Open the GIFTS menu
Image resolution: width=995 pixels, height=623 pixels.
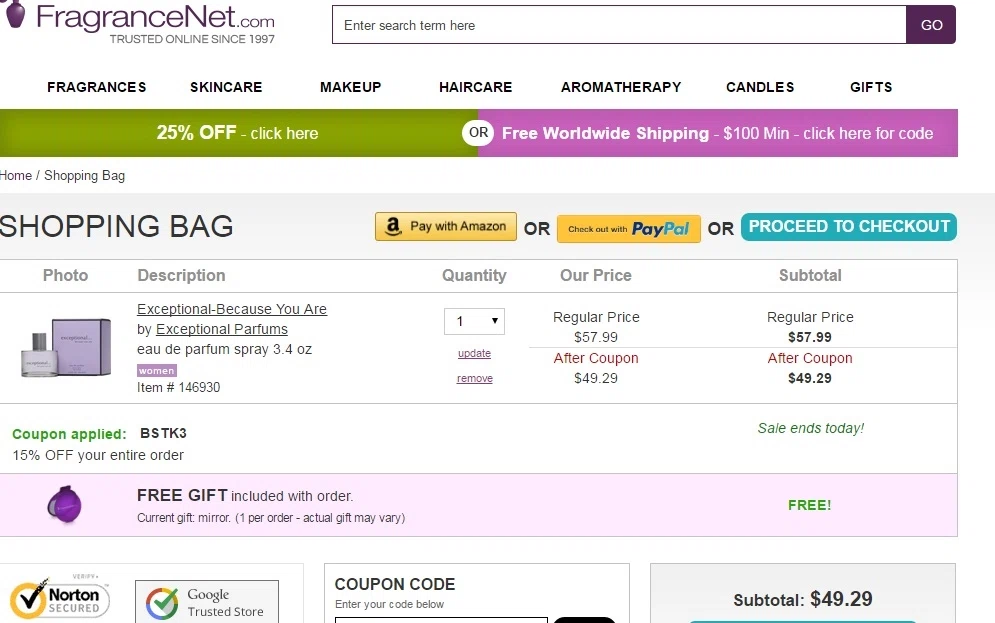871,87
